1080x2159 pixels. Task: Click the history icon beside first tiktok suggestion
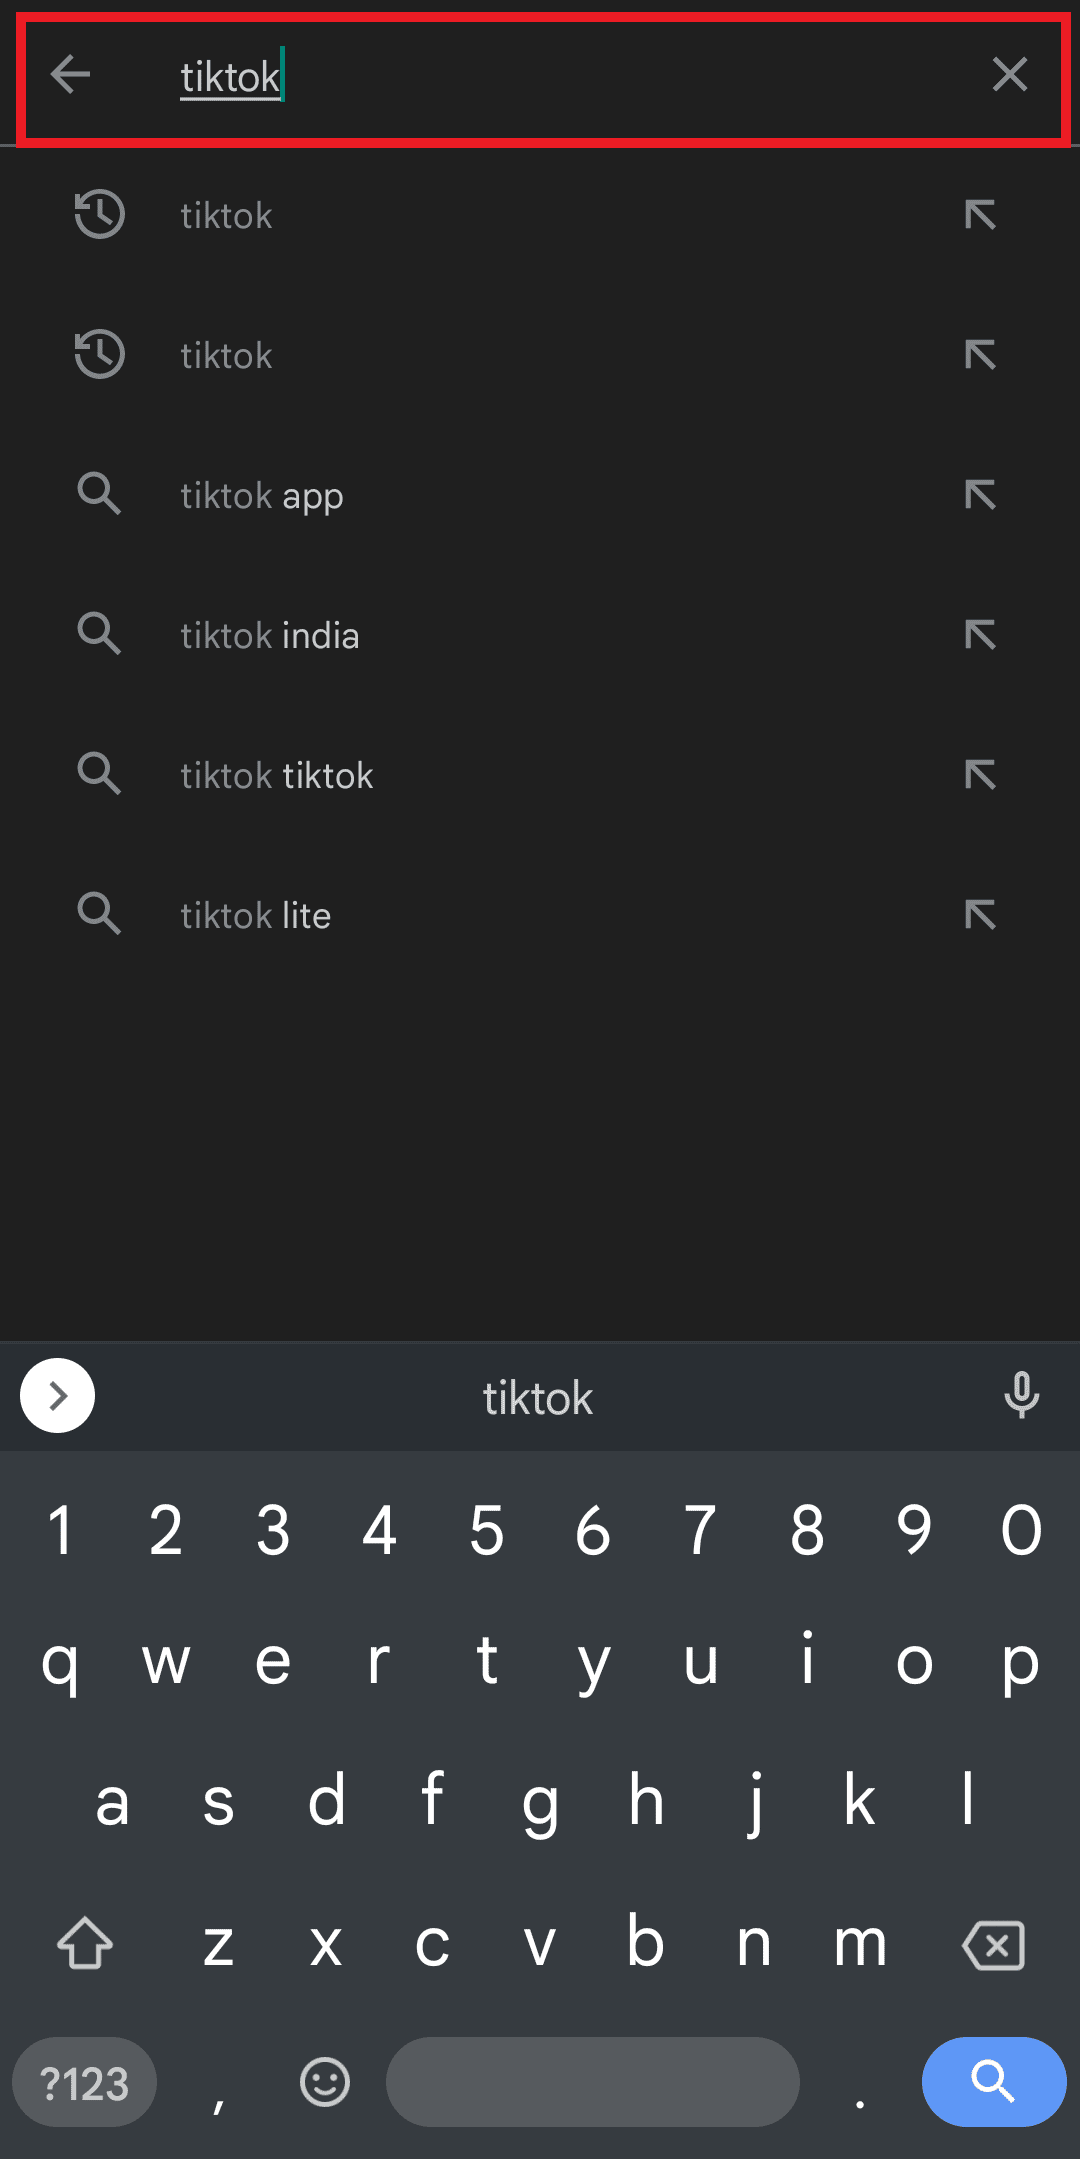click(98, 215)
